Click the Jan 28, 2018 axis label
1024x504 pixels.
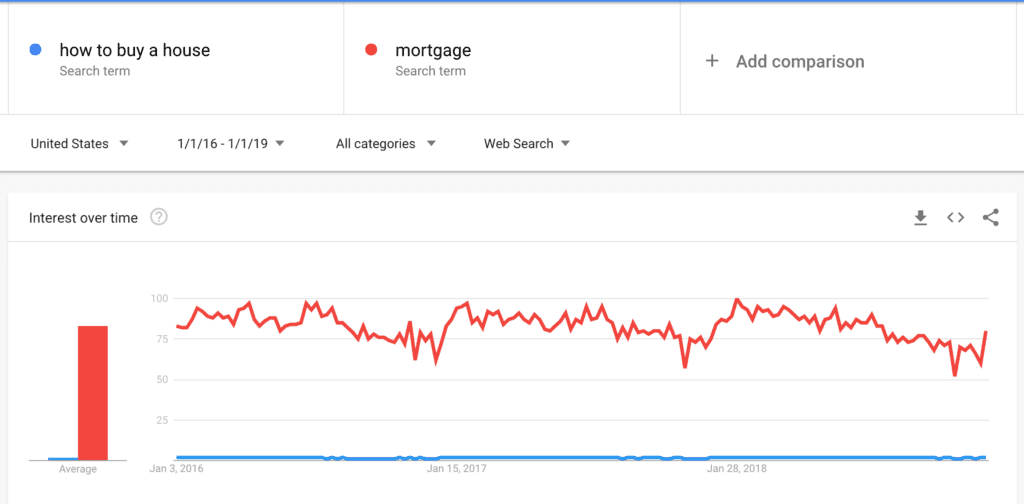pyautogui.click(x=737, y=469)
